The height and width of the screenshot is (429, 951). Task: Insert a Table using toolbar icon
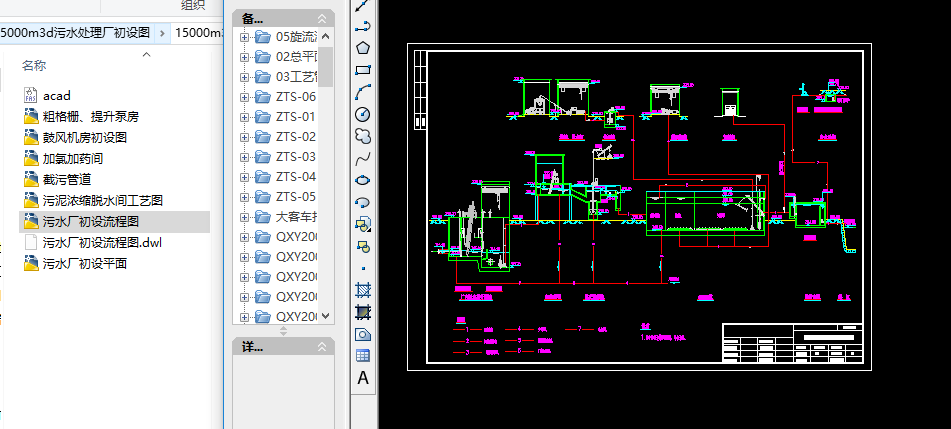pos(363,355)
